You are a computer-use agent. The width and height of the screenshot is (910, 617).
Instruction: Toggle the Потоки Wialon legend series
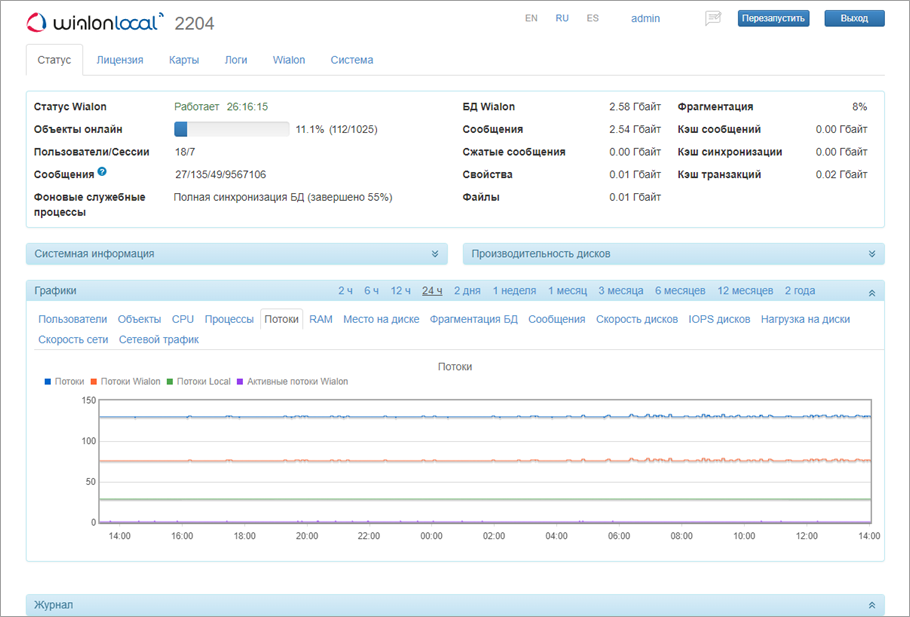pos(125,381)
